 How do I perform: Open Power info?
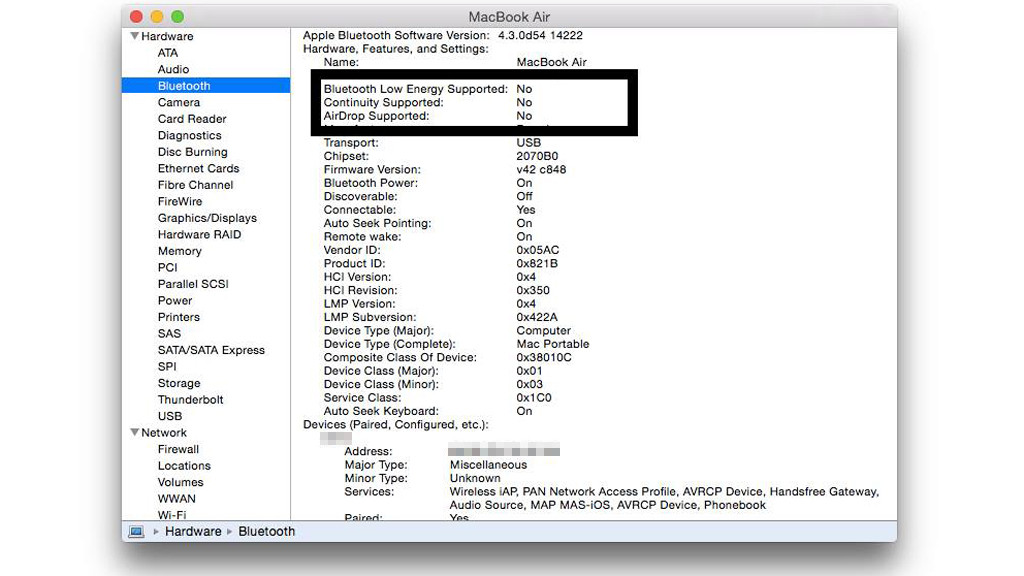point(175,300)
